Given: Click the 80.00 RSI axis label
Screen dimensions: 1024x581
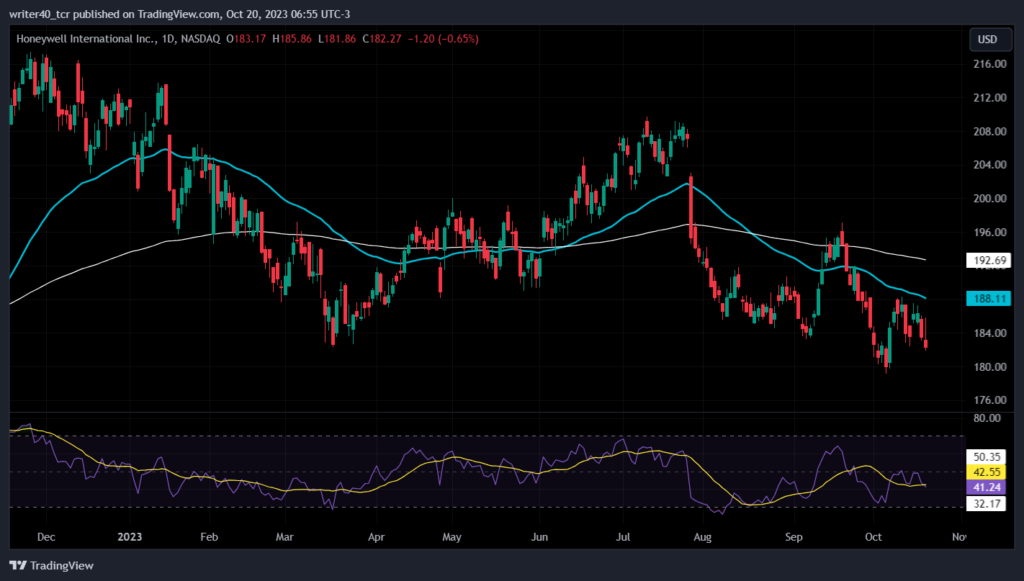Looking at the screenshot, I should pyautogui.click(x=986, y=418).
